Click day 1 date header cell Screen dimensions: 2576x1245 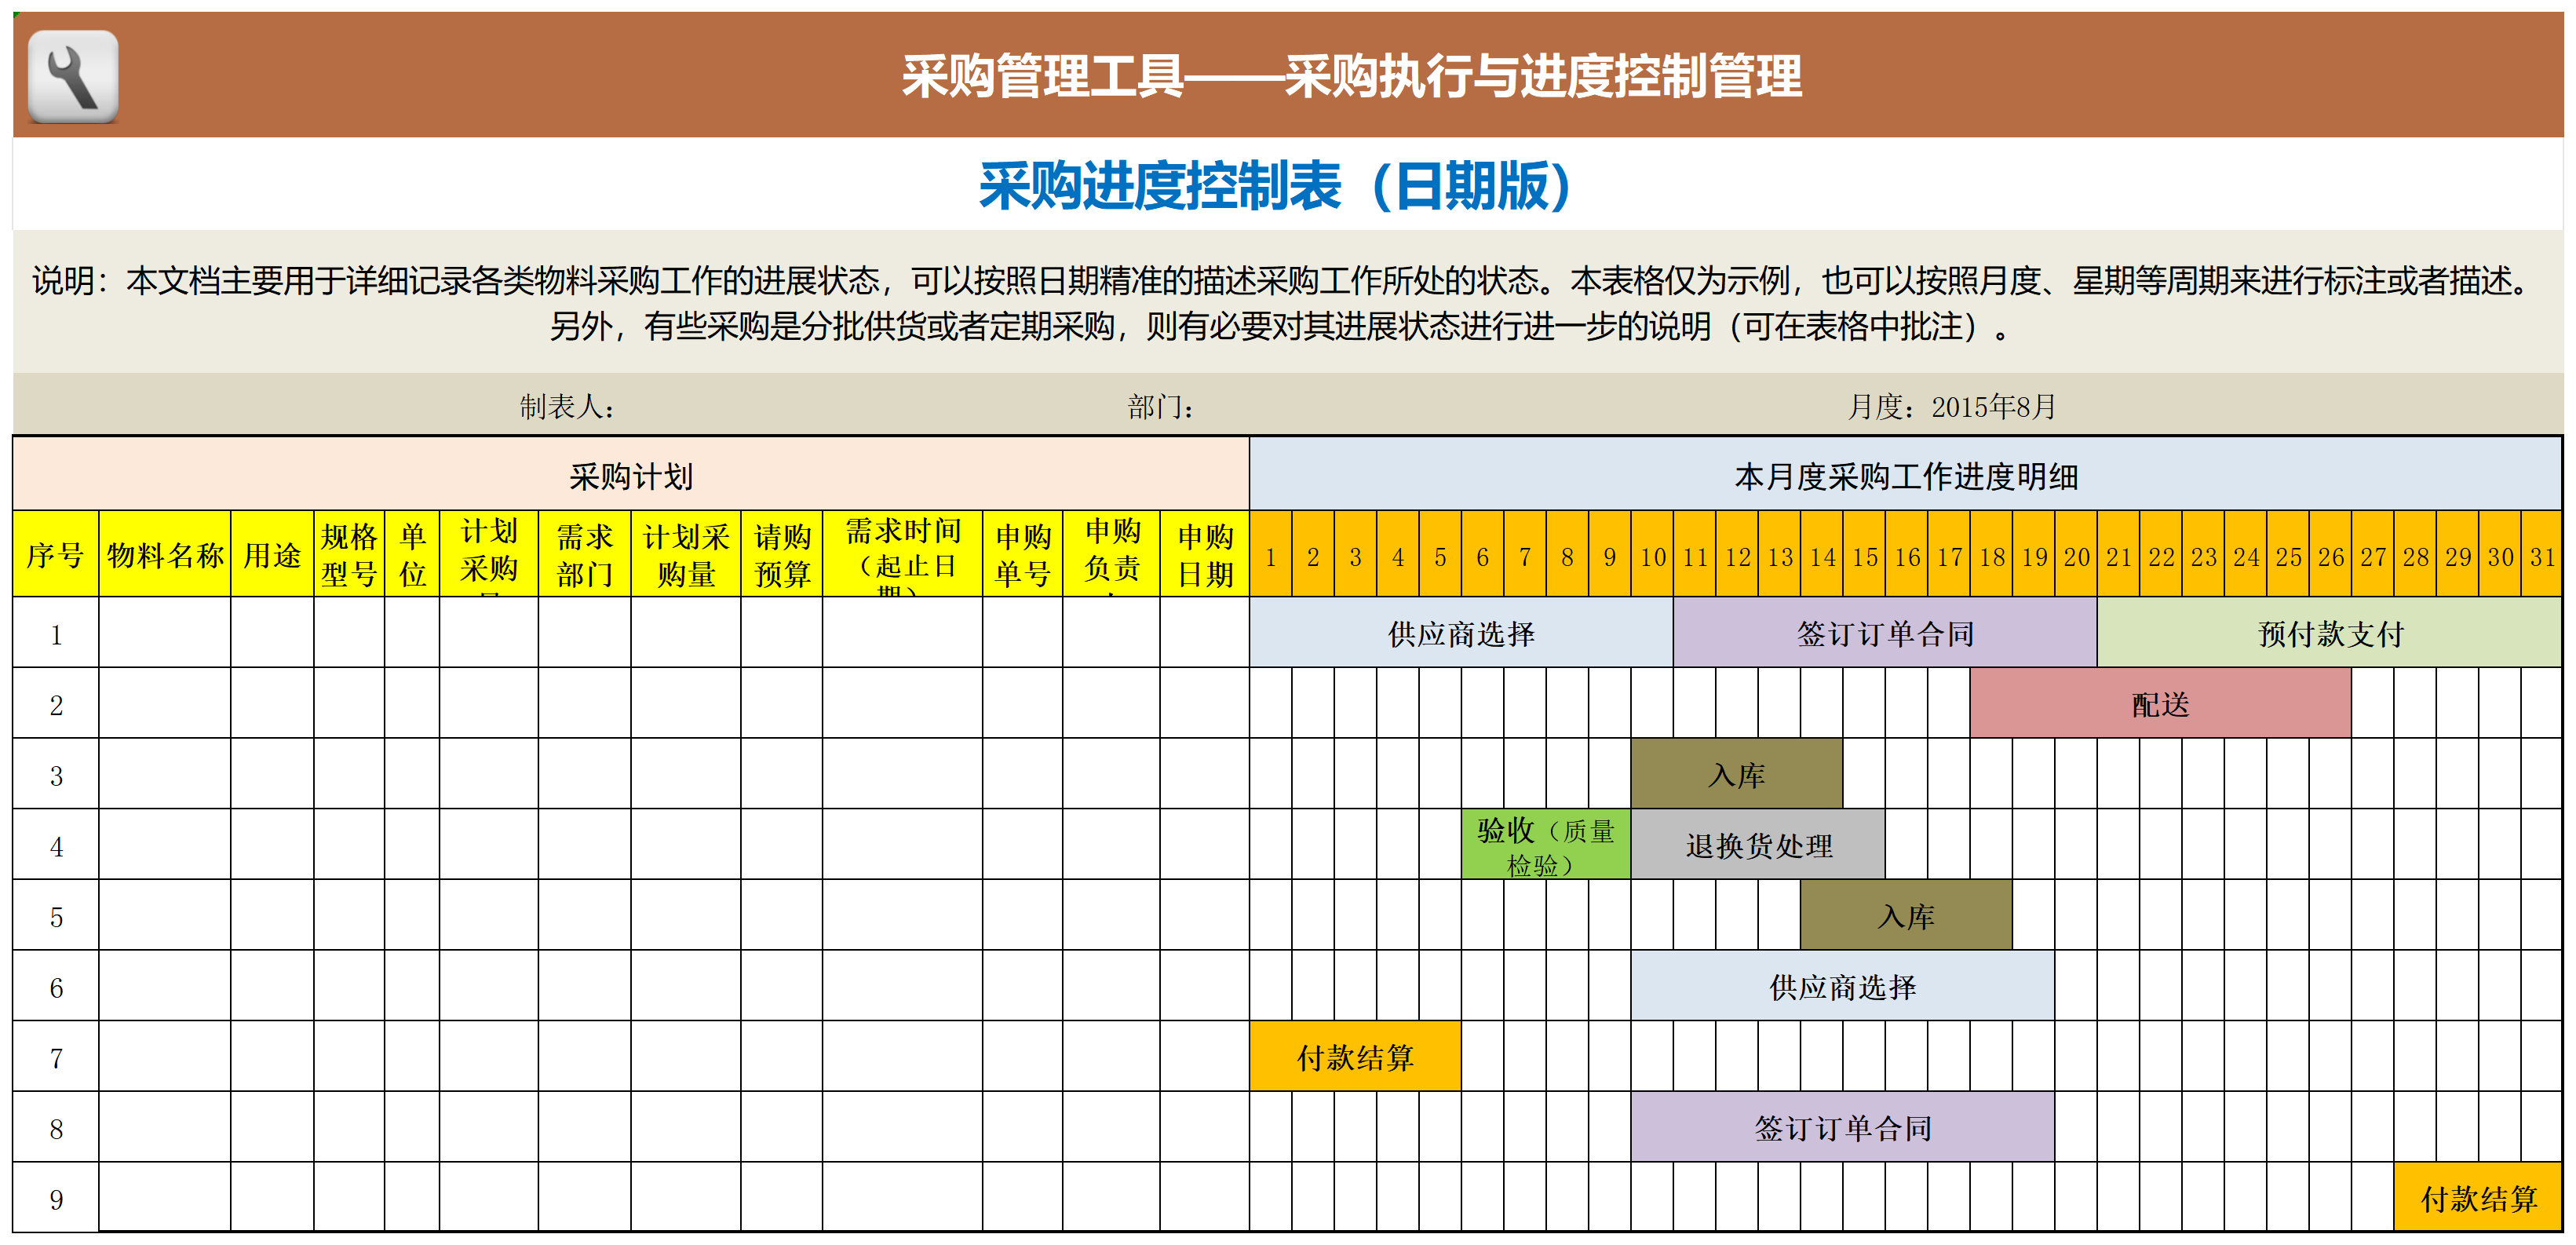[1271, 556]
